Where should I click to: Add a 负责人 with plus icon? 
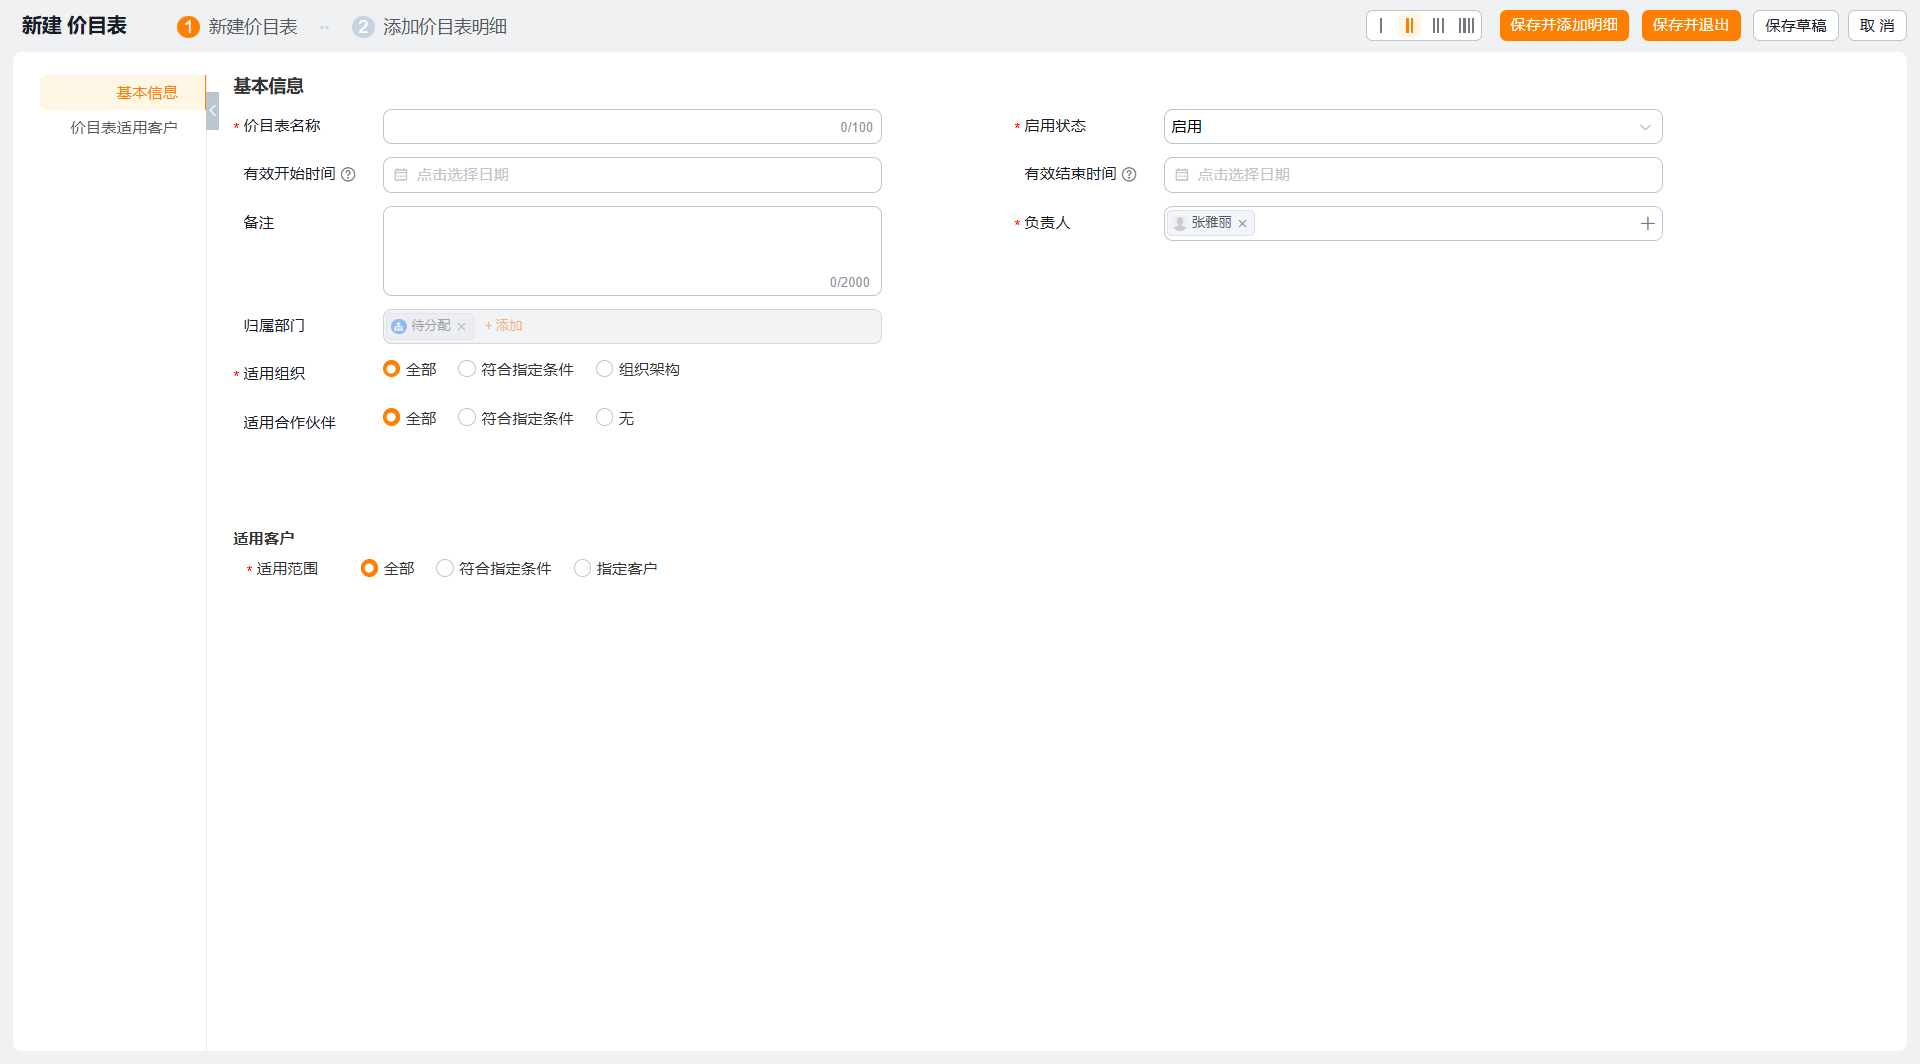click(x=1648, y=224)
